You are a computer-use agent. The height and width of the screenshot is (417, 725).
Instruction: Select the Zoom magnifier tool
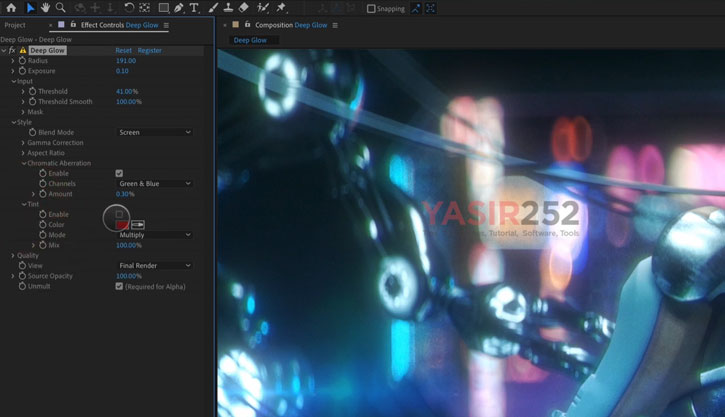tap(60, 7)
